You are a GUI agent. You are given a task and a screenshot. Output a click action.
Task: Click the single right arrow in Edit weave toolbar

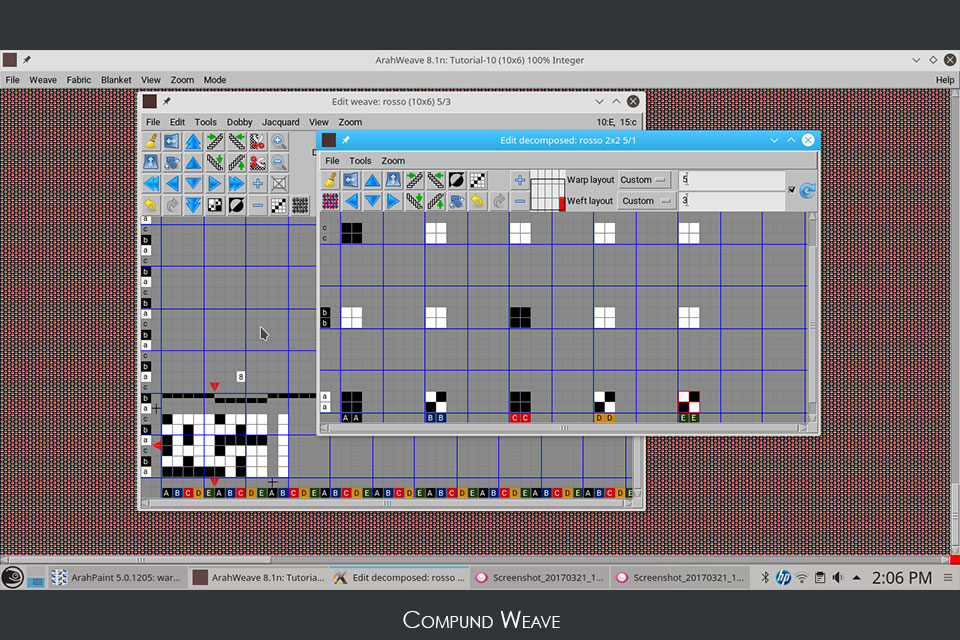point(214,184)
